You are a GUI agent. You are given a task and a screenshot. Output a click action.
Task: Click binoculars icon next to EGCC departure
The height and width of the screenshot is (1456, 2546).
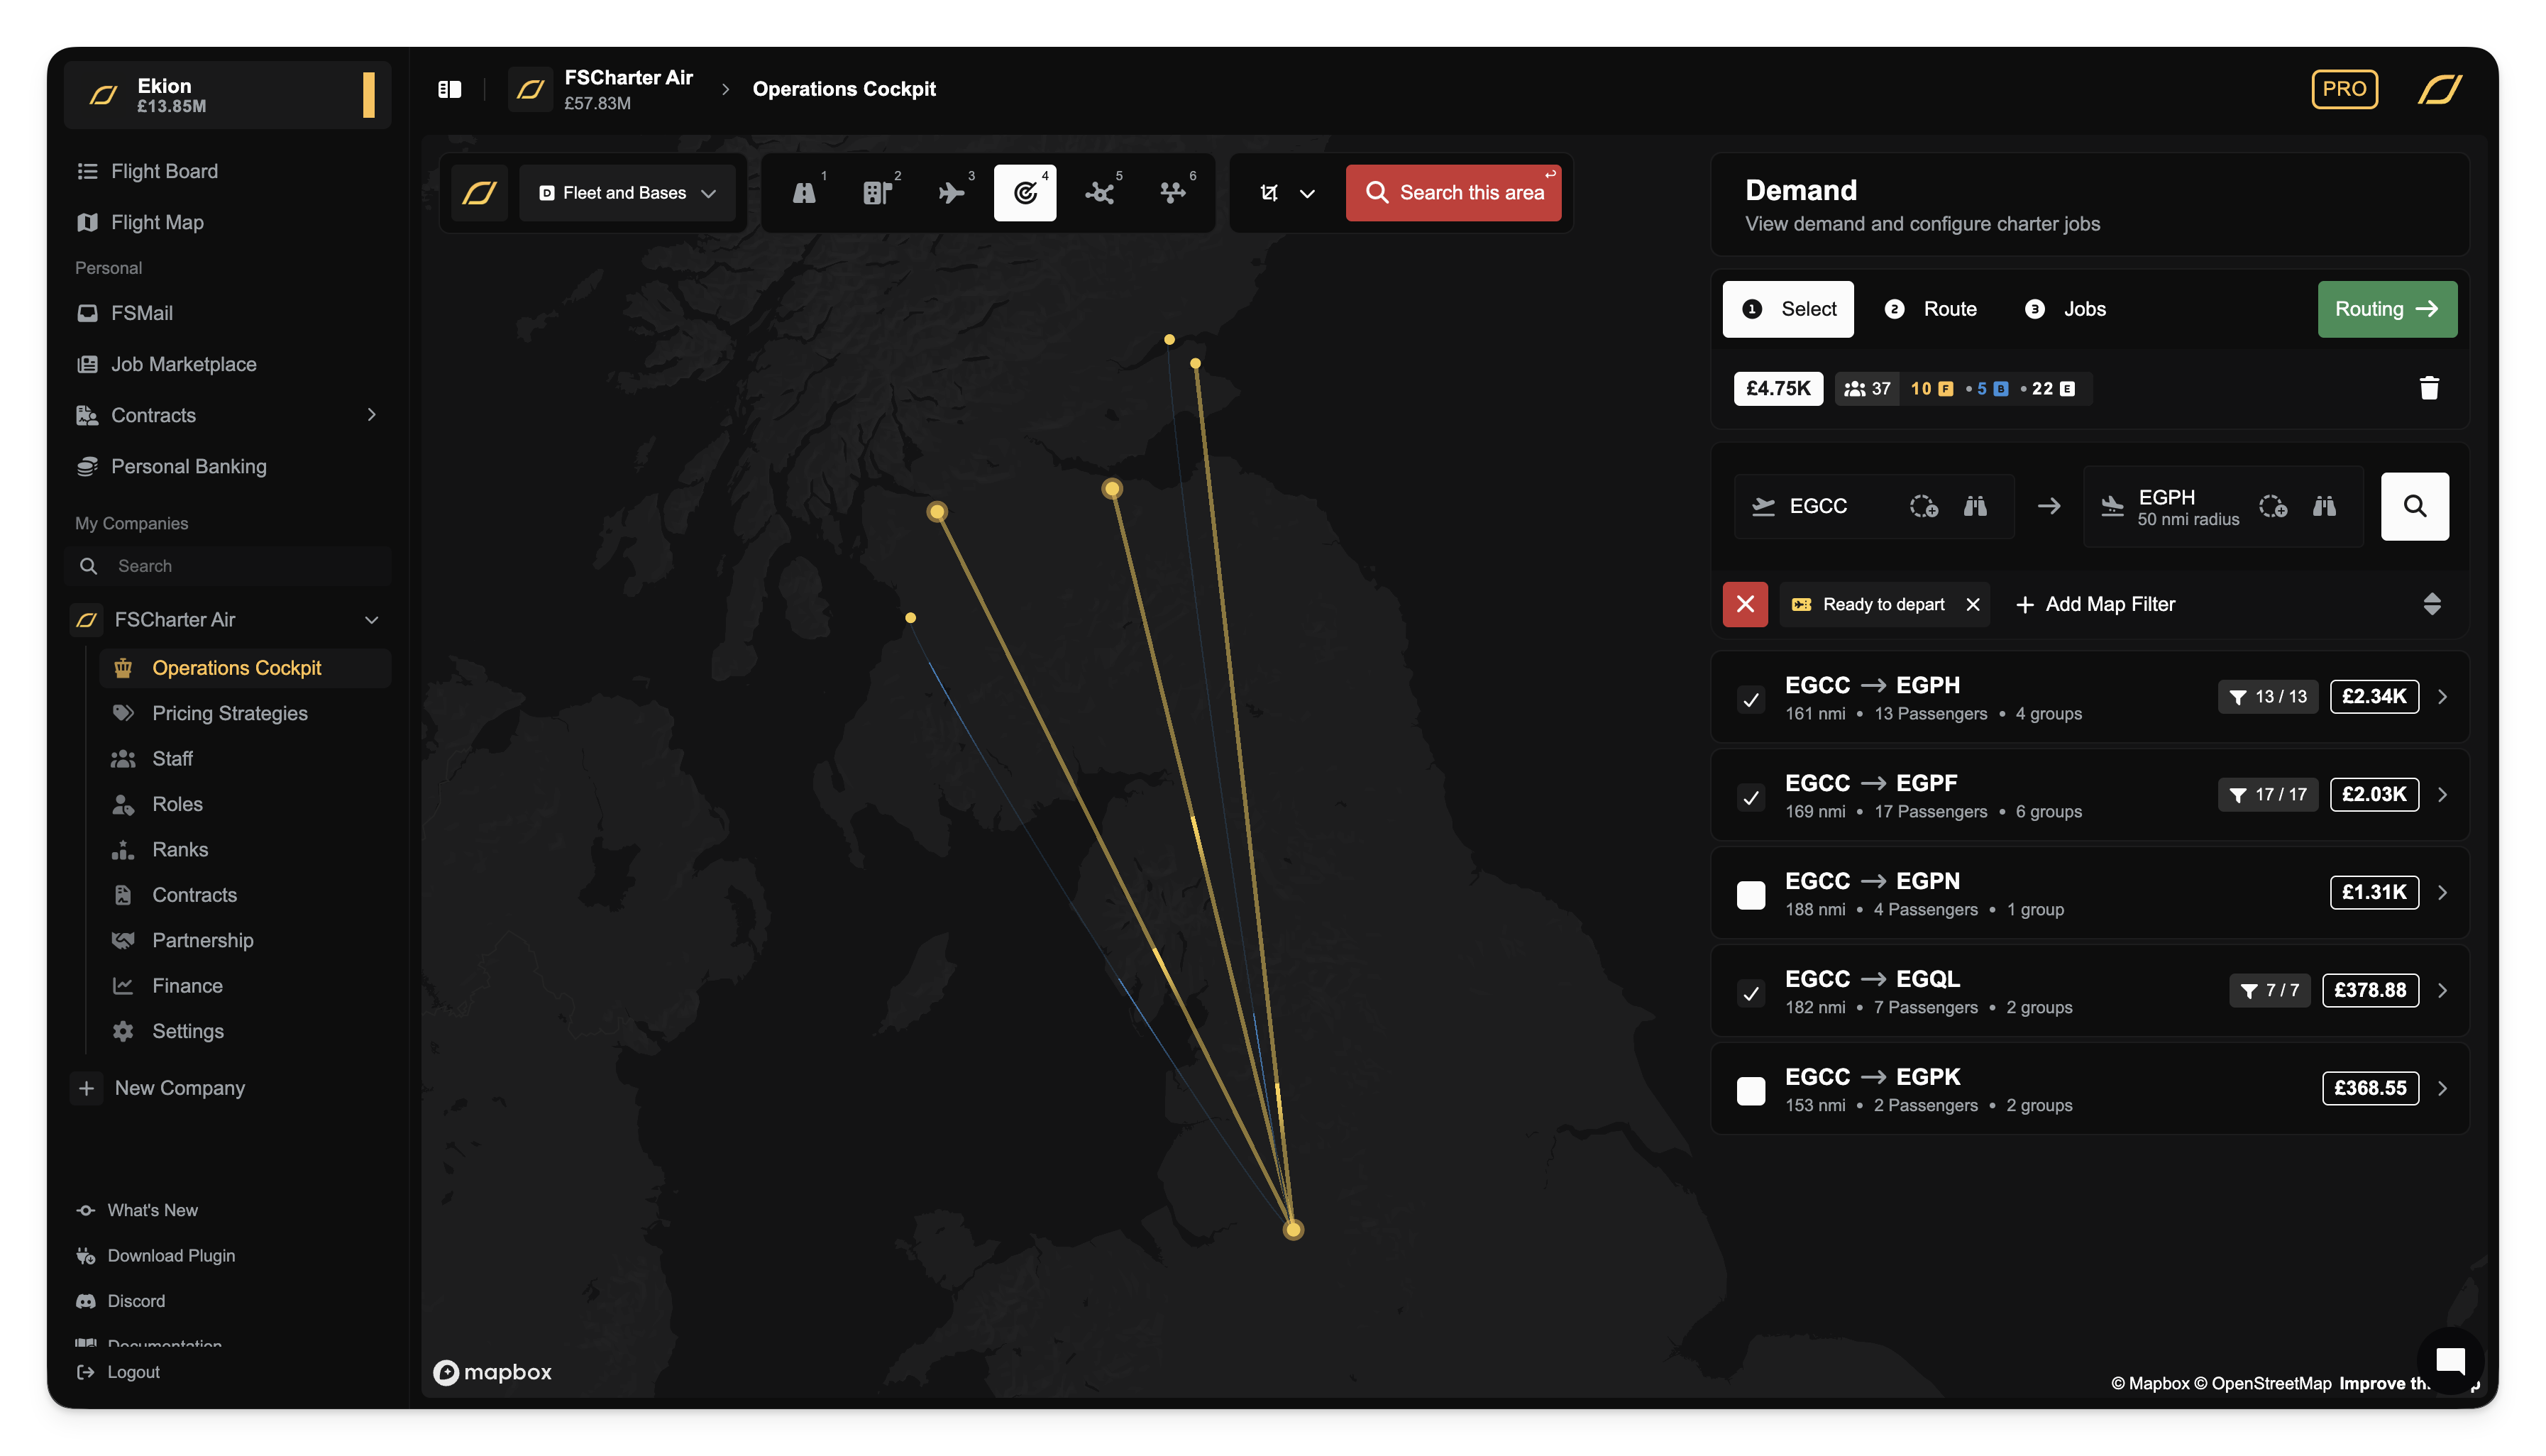point(1975,506)
